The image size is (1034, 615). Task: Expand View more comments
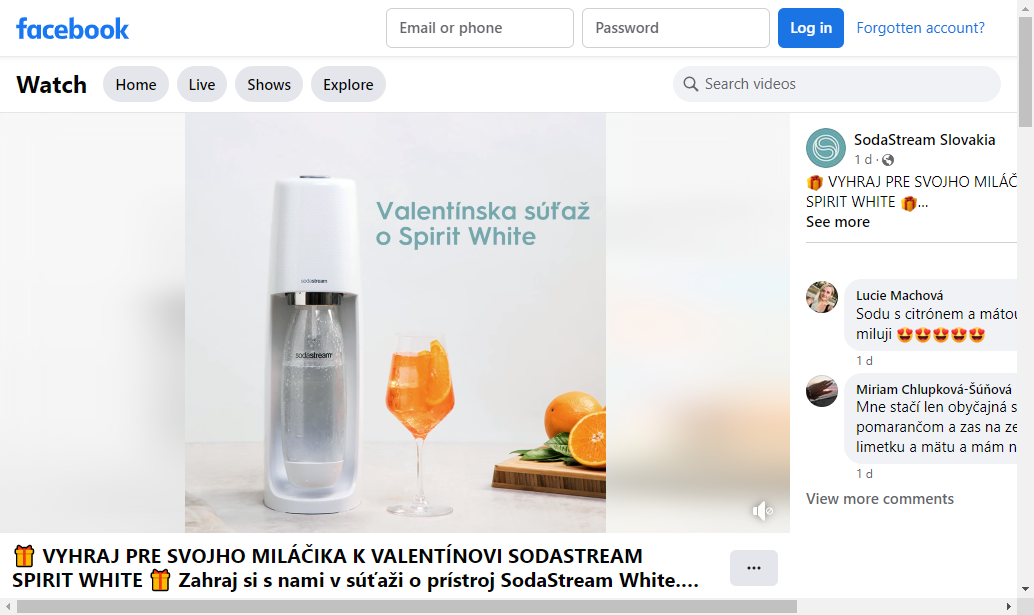[x=879, y=499]
